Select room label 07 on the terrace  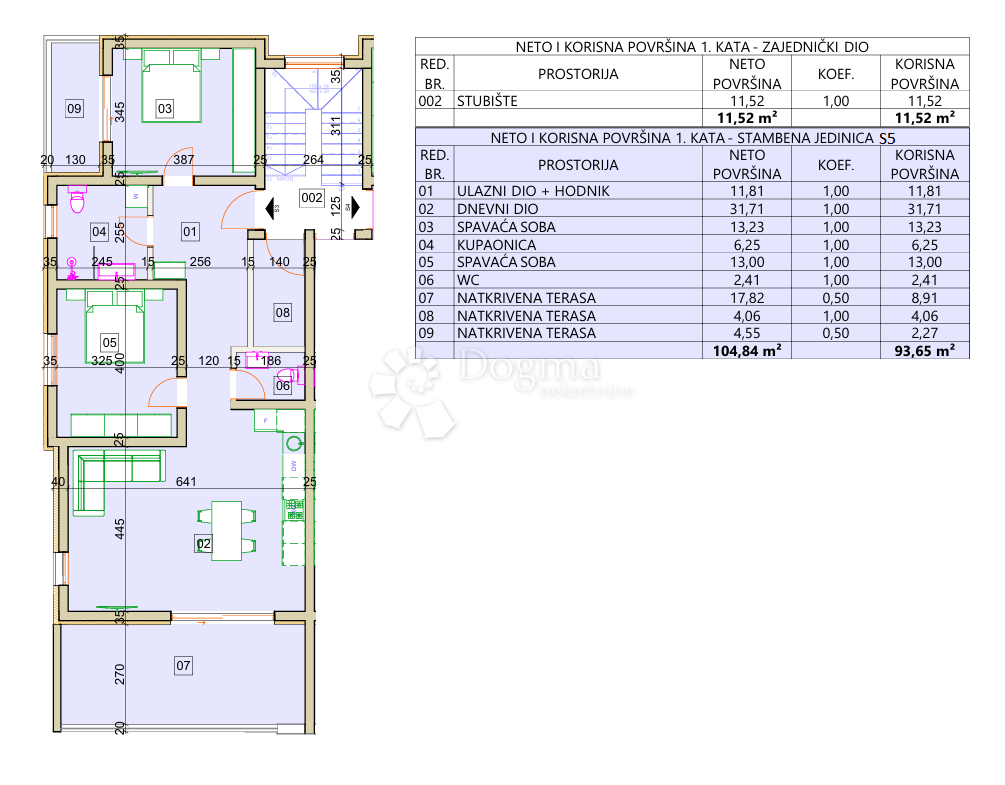(x=183, y=664)
